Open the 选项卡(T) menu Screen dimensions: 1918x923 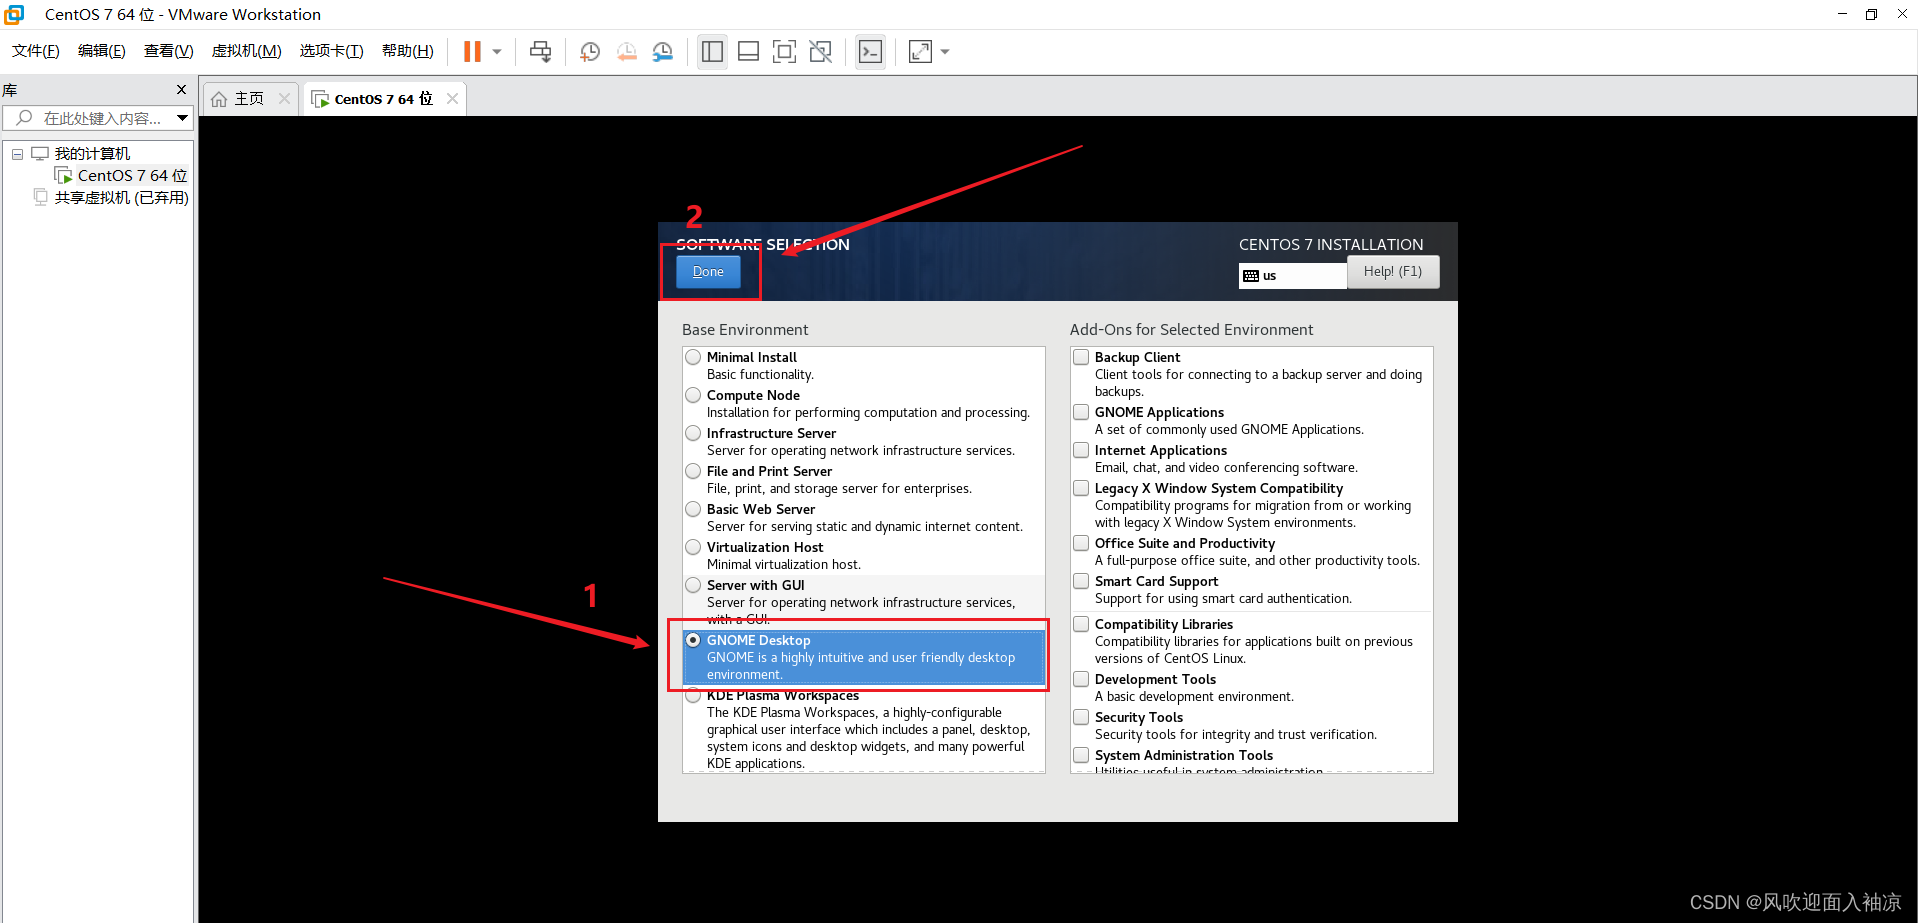coord(332,51)
